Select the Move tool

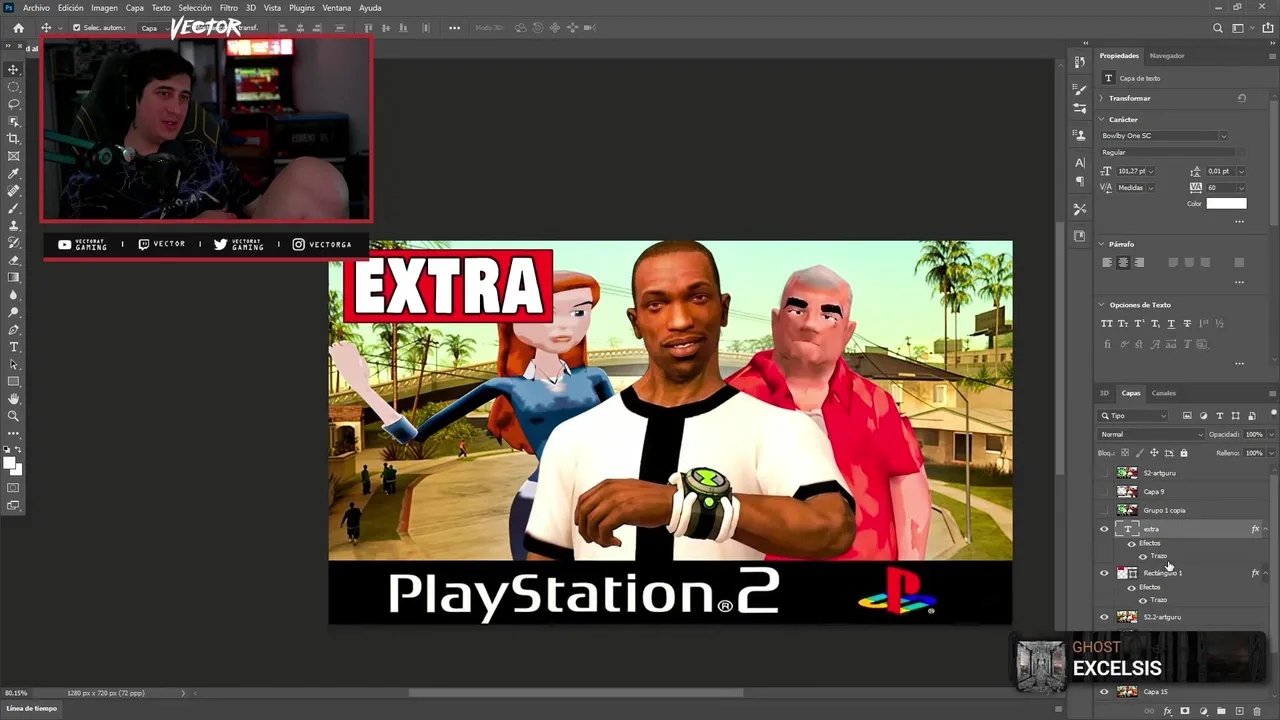pos(14,69)
